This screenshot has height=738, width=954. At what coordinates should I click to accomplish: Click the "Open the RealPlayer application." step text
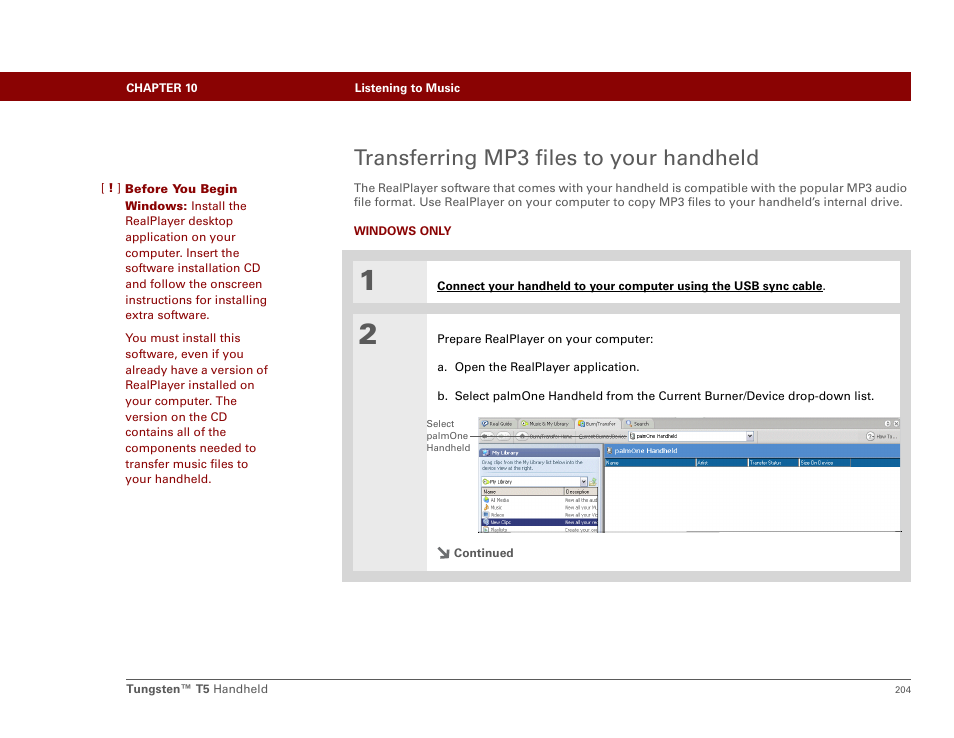click(547, 367)
